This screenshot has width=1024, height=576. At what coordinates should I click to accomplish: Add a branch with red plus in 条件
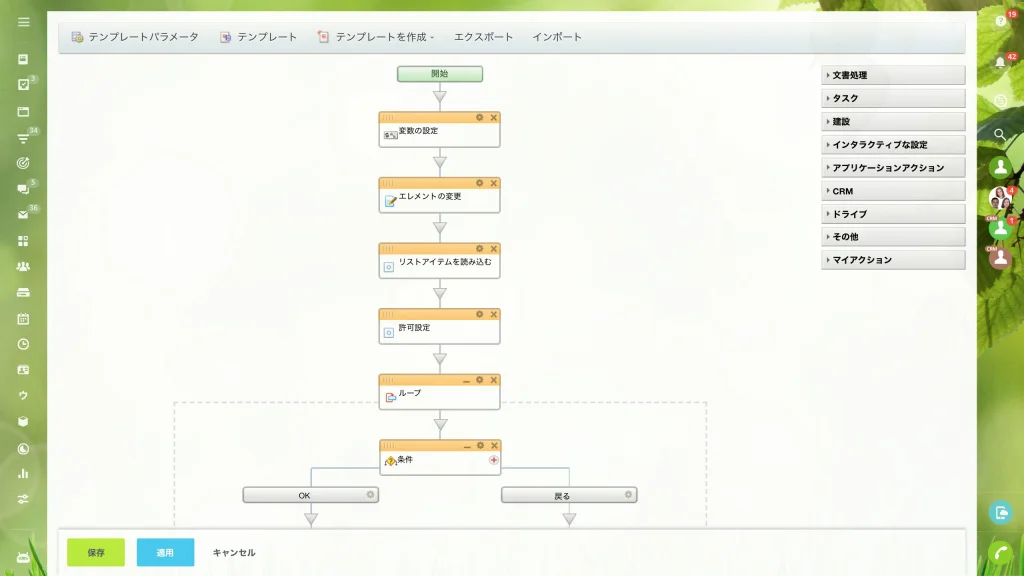[494, 460]
